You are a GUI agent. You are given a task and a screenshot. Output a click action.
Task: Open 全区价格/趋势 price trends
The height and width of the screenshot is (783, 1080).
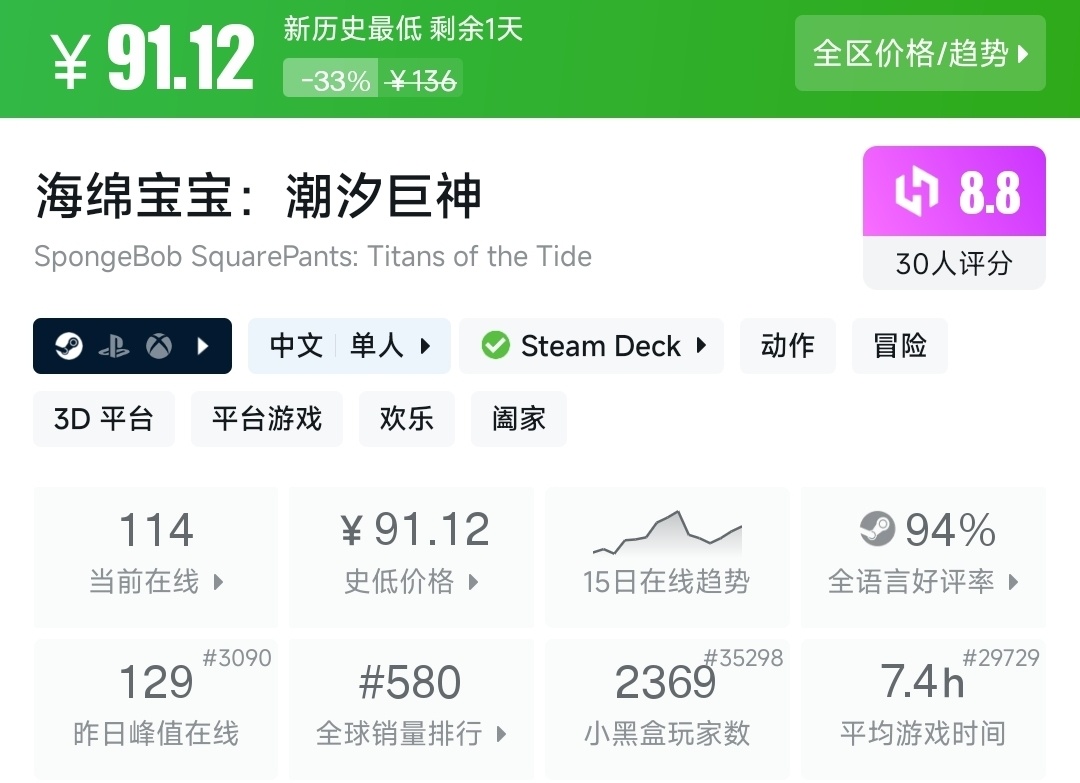point(920,53)
